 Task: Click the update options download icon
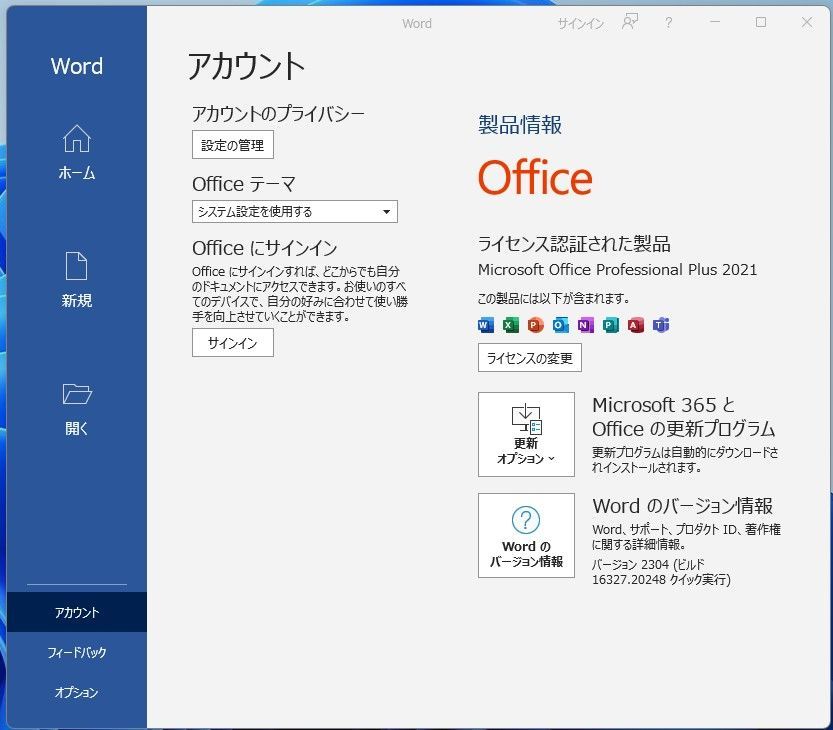(525, 417)
